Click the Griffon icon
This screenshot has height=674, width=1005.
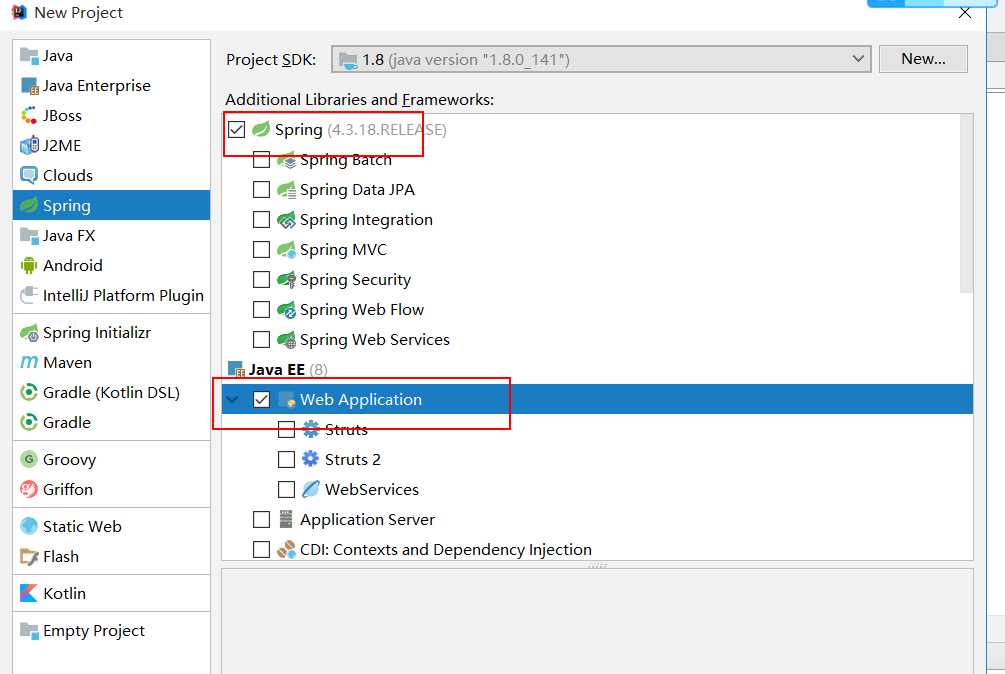[29, 489]
